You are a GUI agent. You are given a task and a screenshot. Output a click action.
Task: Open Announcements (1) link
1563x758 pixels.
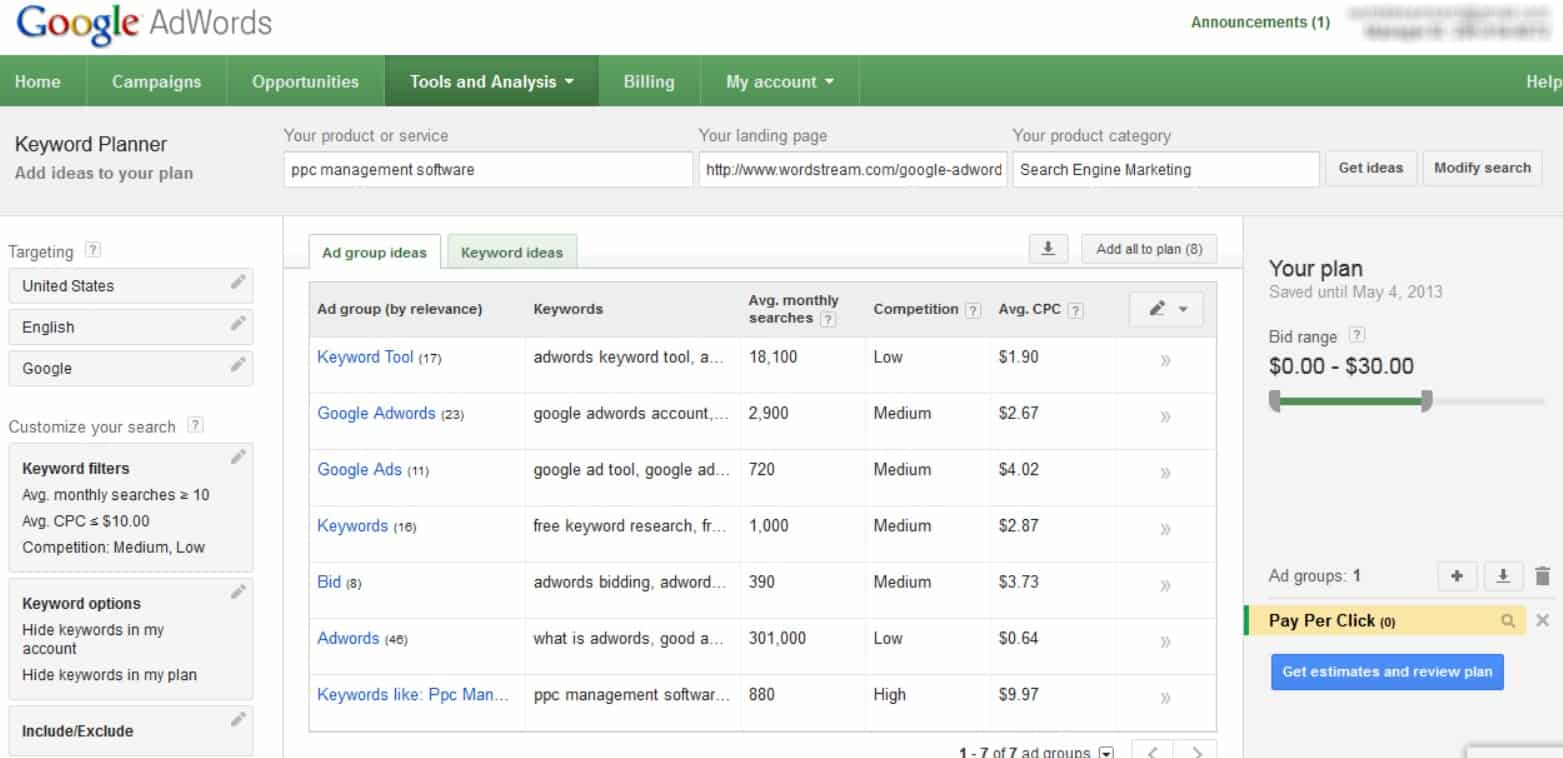[1260, 22]
